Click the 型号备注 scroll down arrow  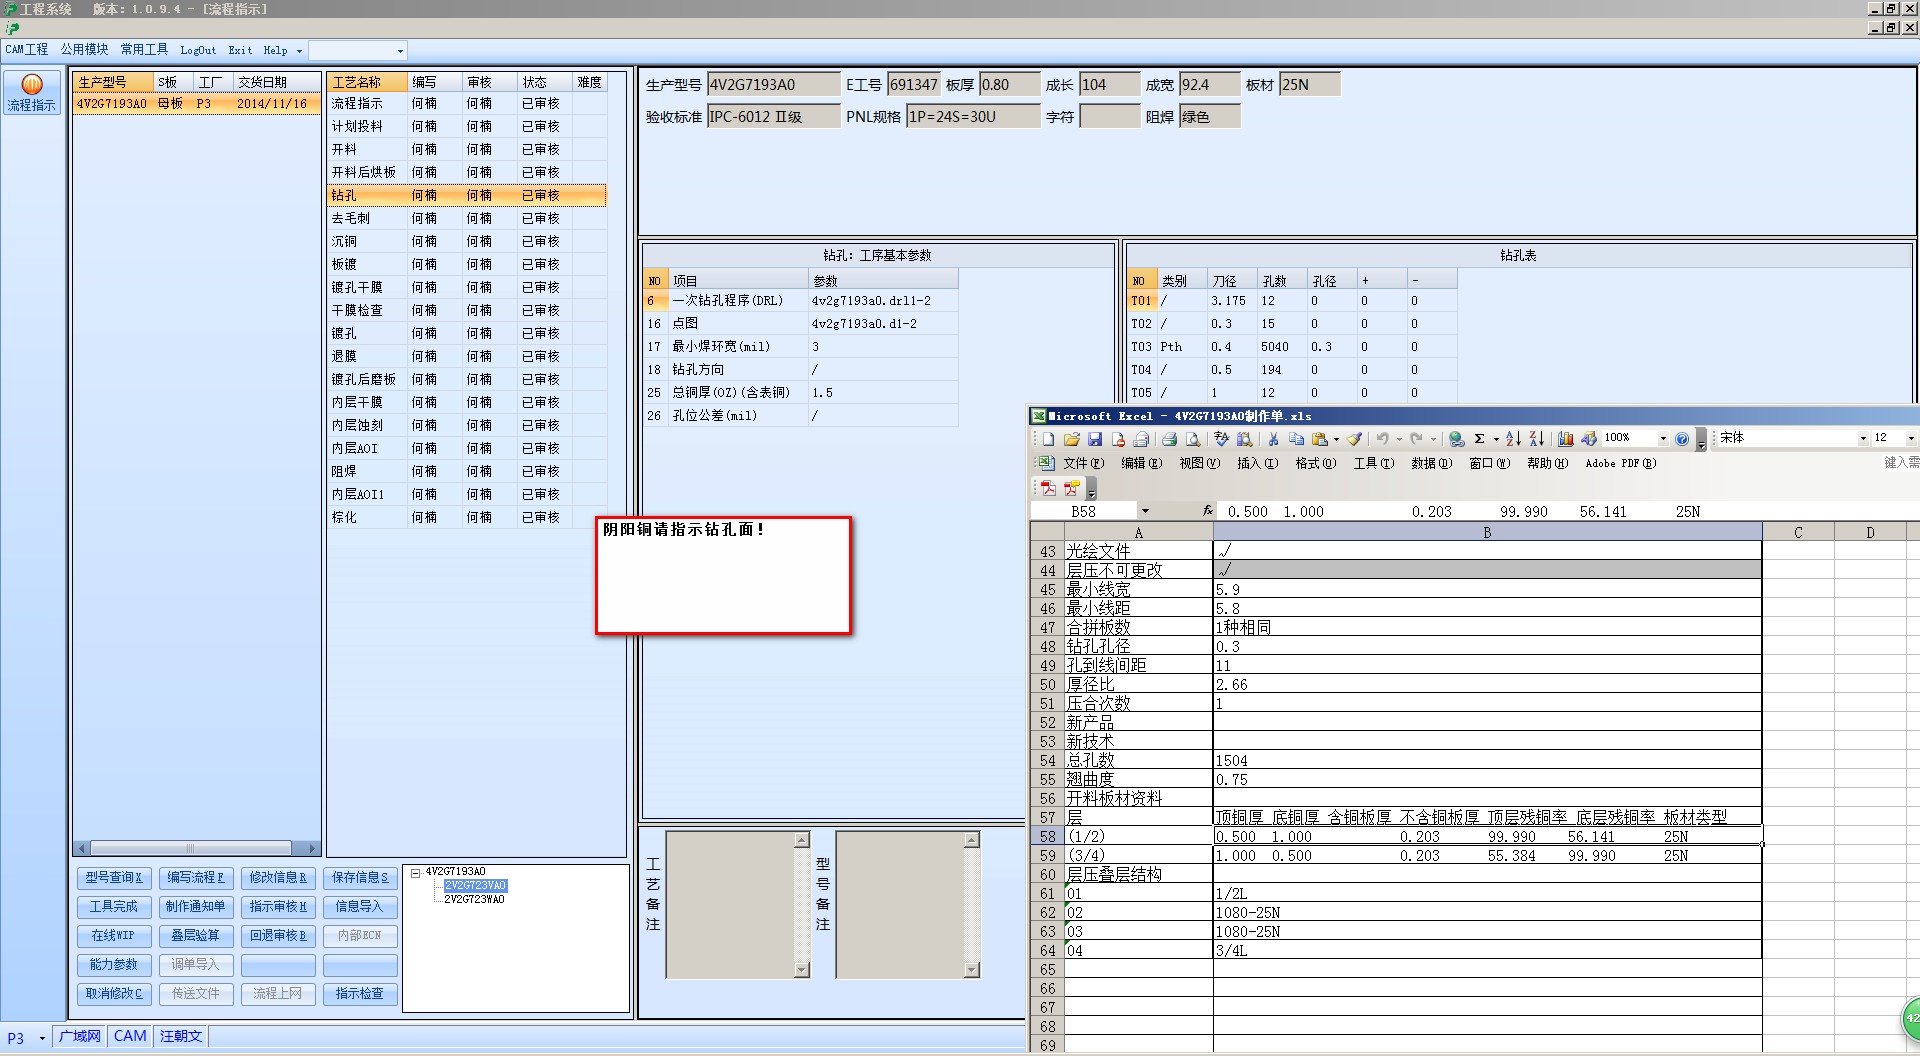coord(971,969)
